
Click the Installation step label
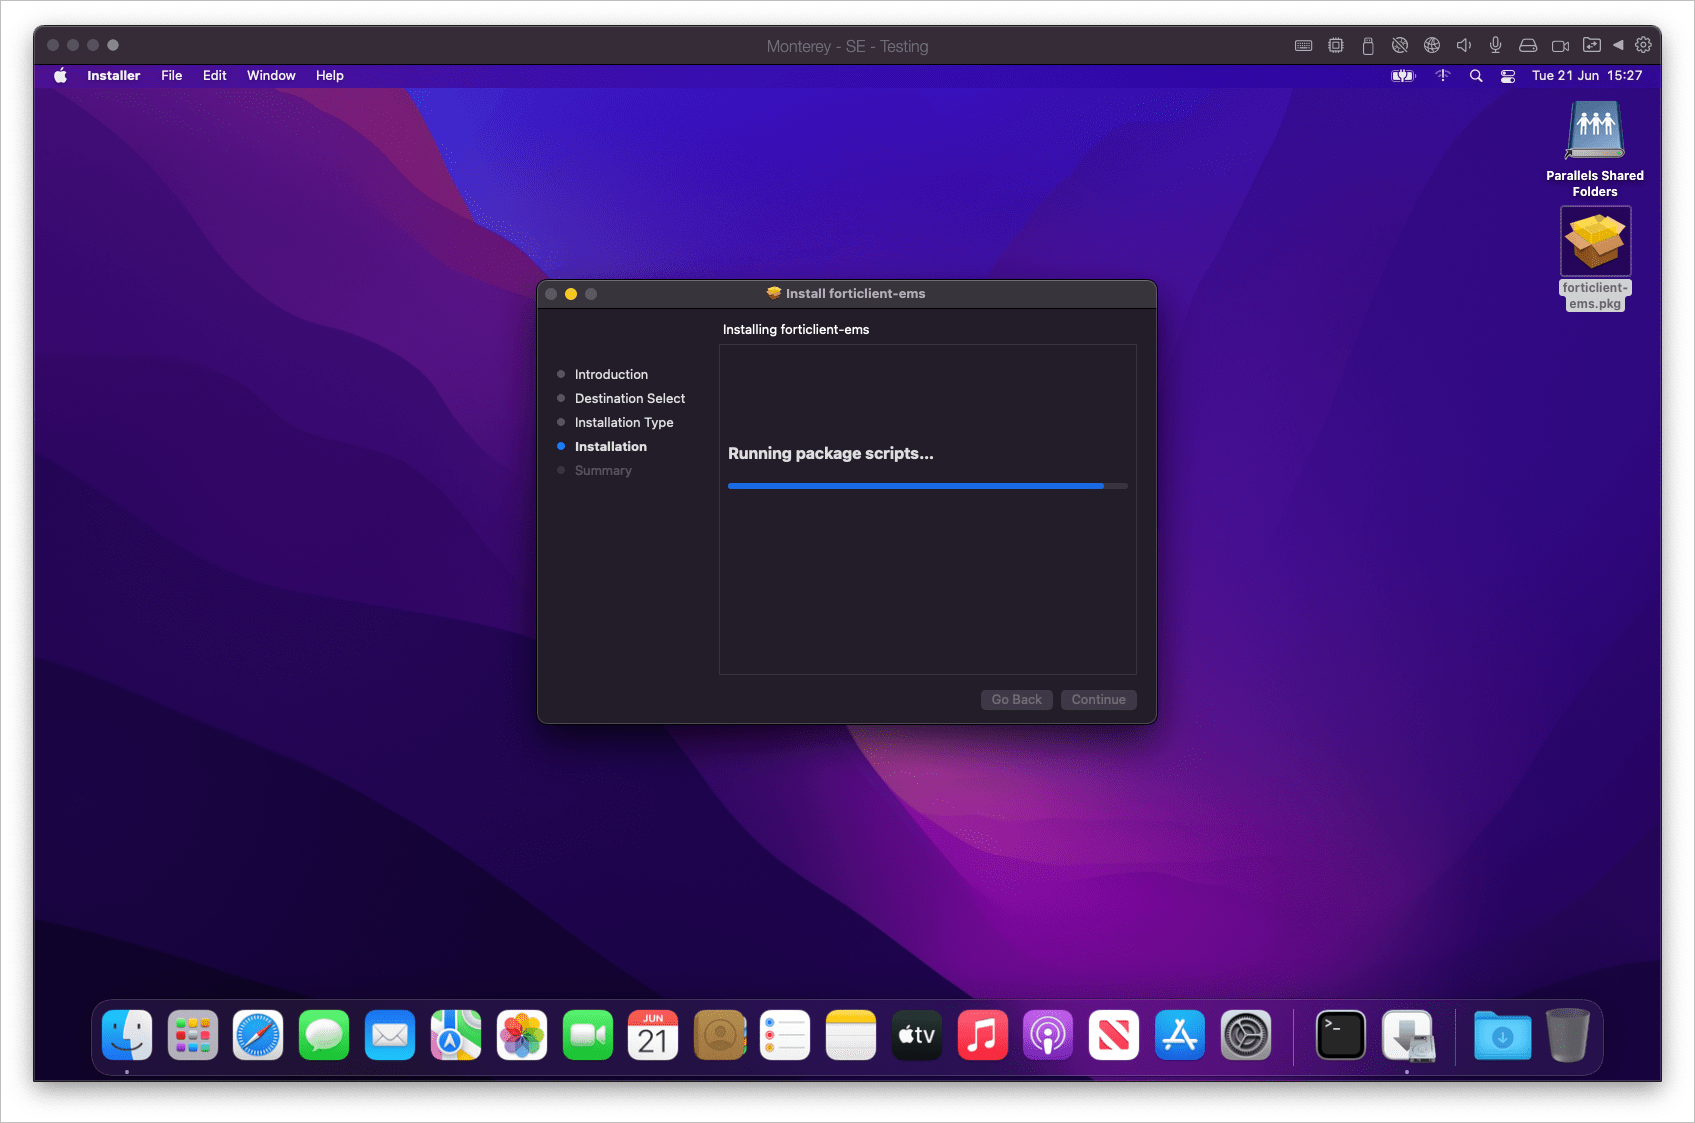pos(611,446)
